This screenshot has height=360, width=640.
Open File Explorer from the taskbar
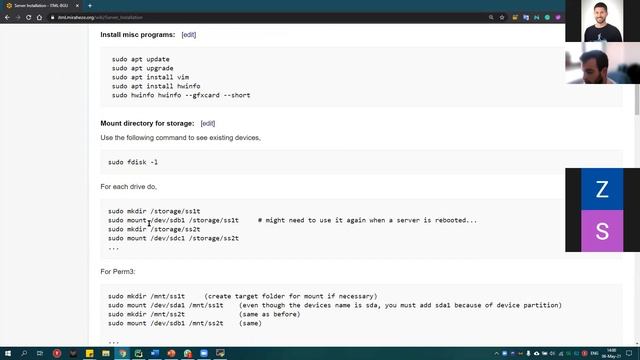click(106, 353)
